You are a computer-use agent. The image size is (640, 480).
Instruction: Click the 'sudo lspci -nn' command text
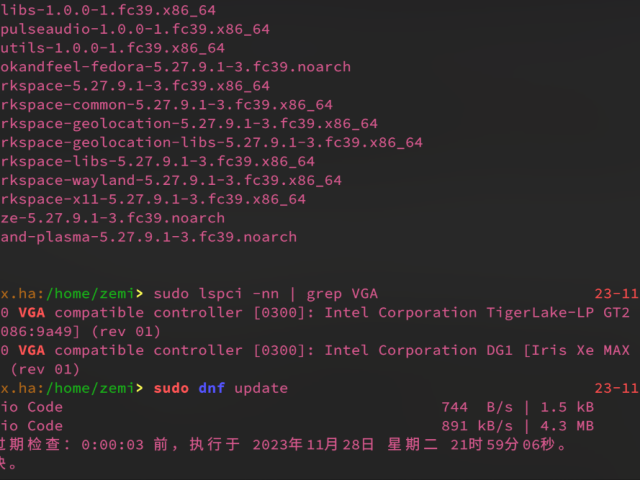point(214,294)
